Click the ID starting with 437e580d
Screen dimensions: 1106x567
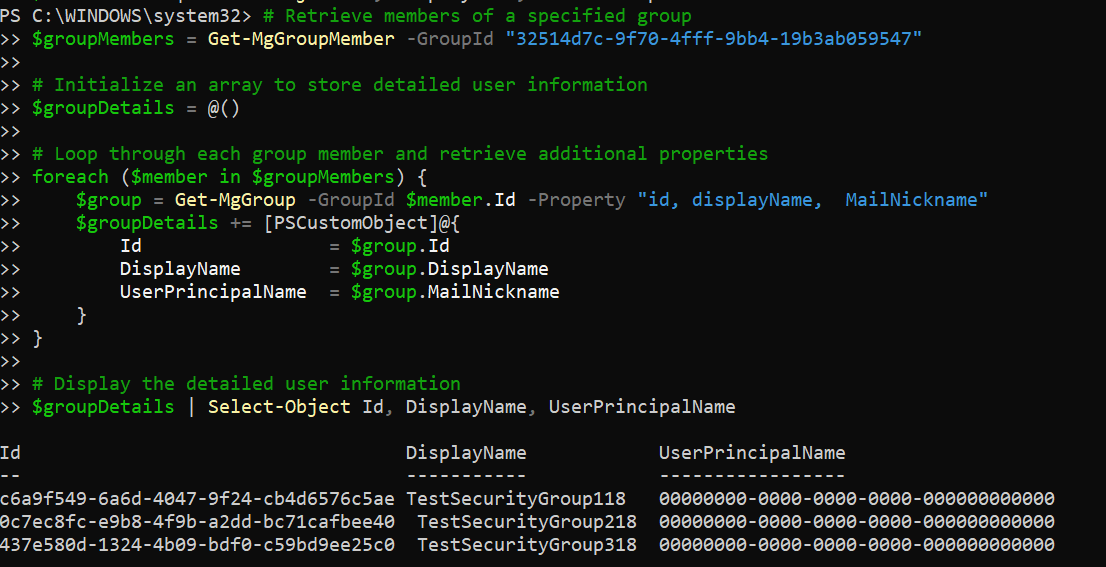(197, 545)
